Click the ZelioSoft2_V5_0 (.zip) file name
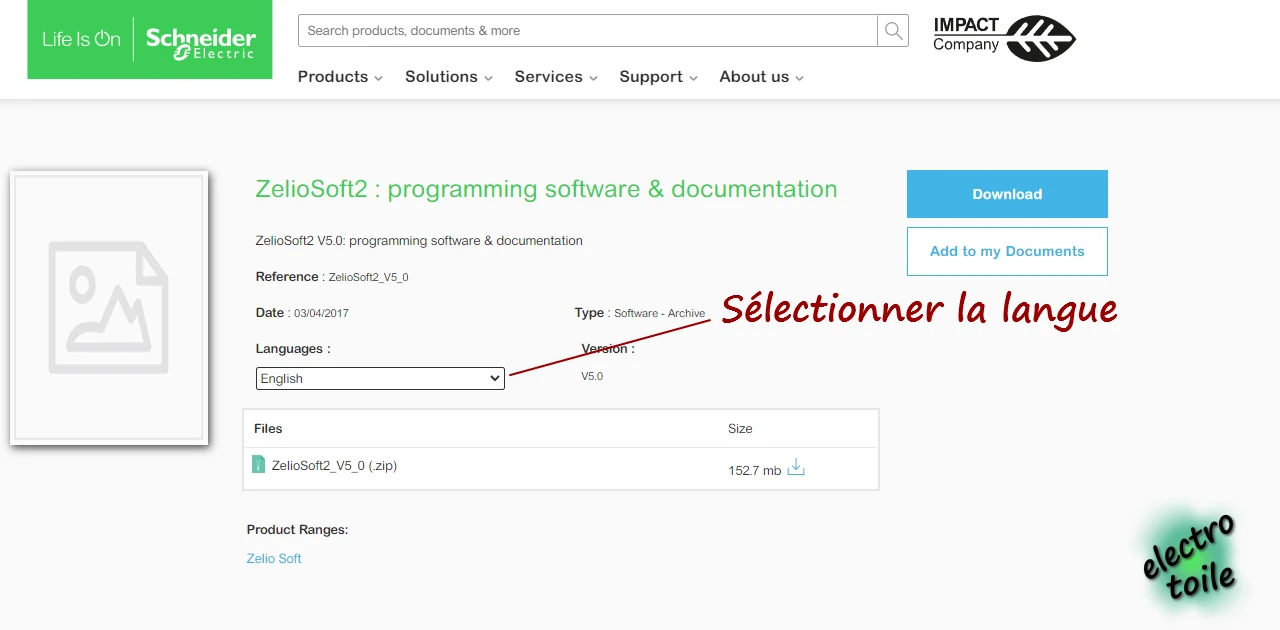This screenshot has width=1280, height=630. (x=334, y=466)
